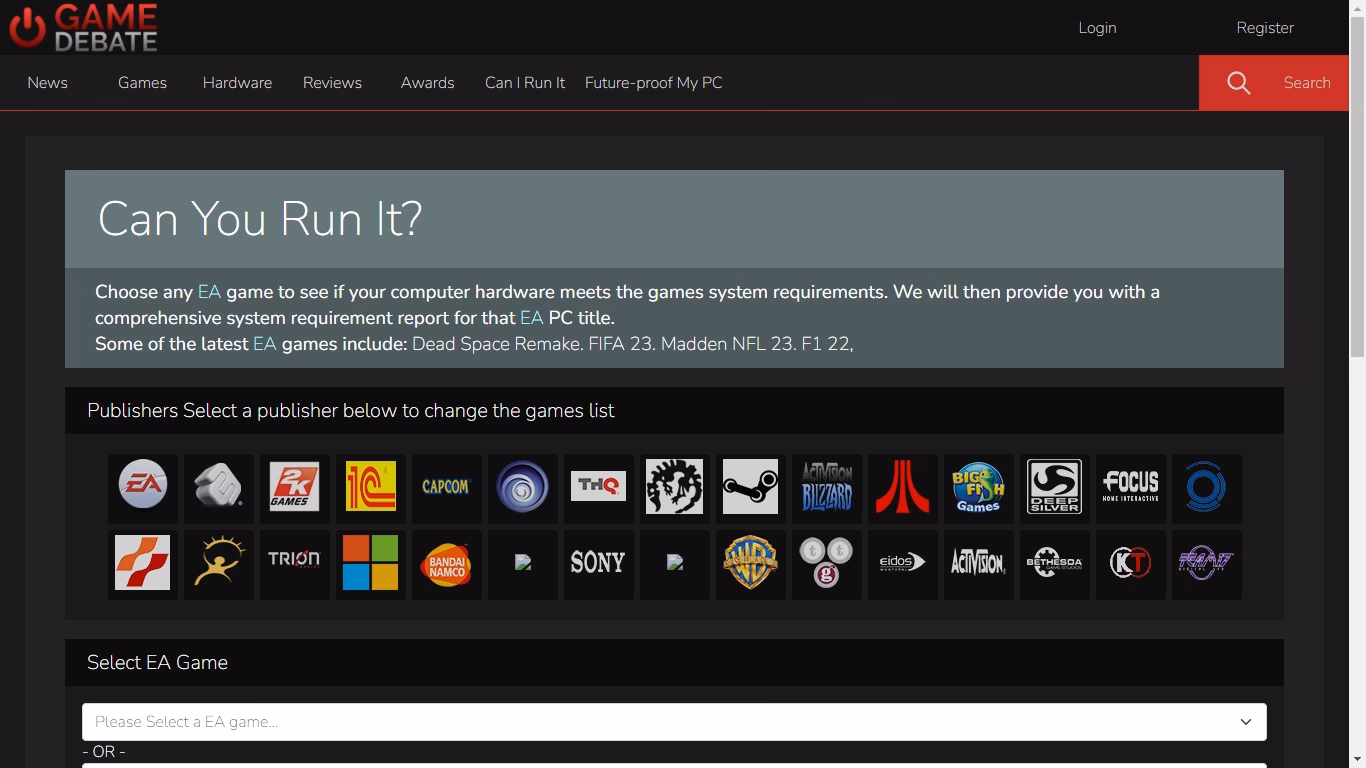Pick the Warner Bros shield logo
The width and height of the screenshot is (1366, 768).
[751, 563]
